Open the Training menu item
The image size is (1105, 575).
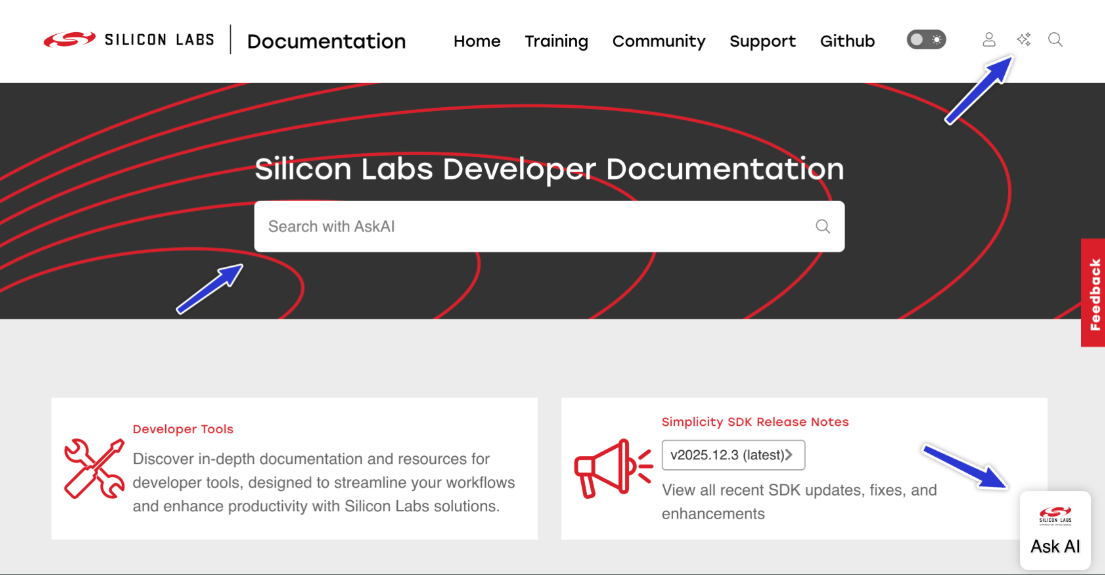[556, 41]
